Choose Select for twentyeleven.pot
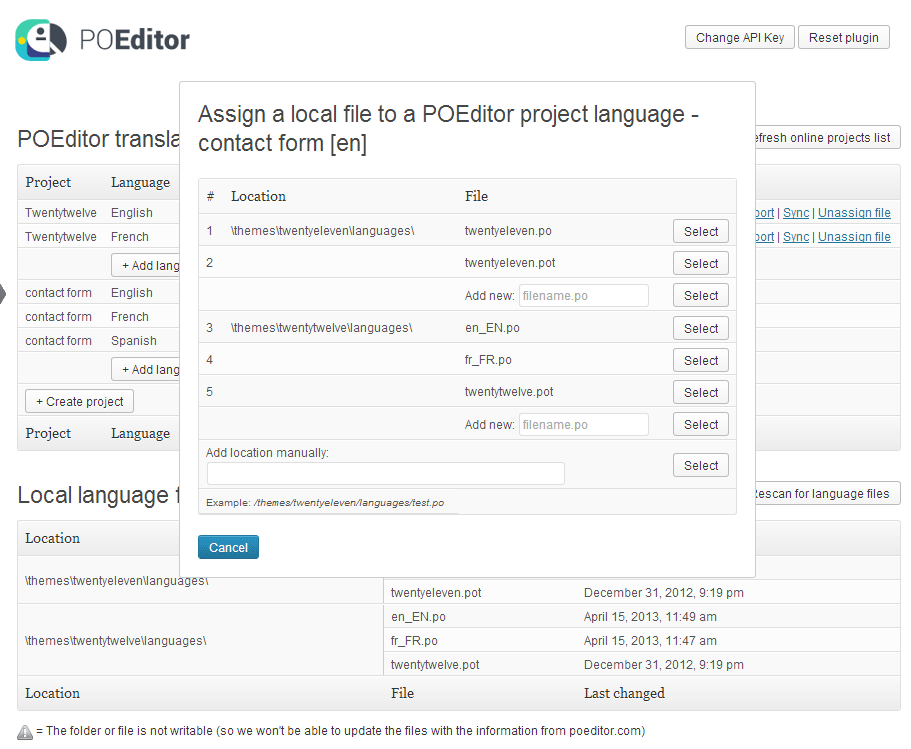The image size is (911, 749). pos(700,264)
